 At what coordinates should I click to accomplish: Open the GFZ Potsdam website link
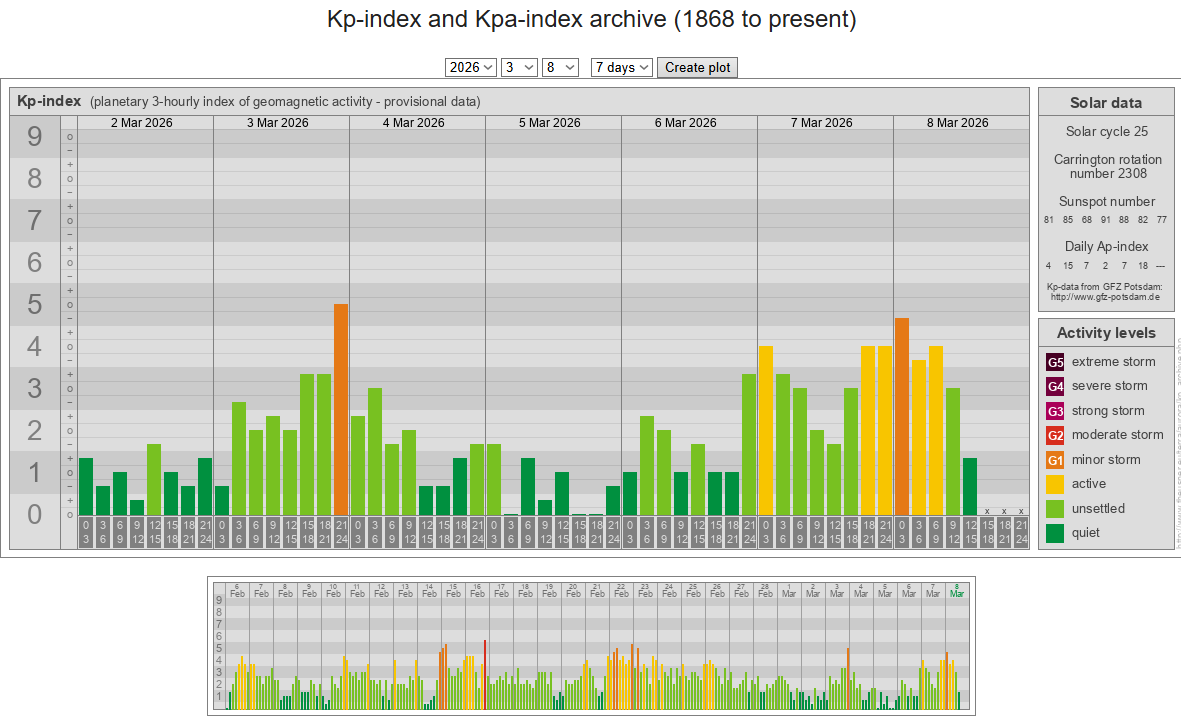[1104, 297]
